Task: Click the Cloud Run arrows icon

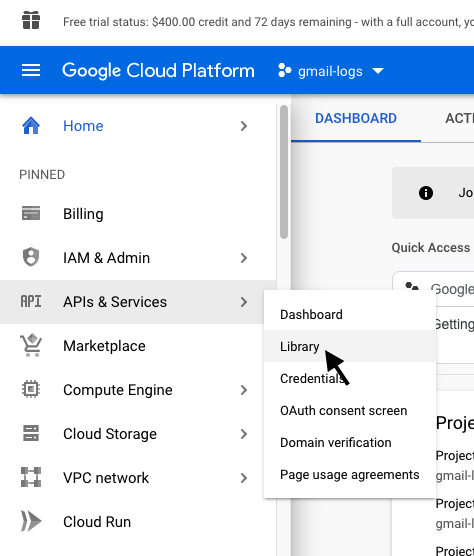Action: [x=31, y=521]
